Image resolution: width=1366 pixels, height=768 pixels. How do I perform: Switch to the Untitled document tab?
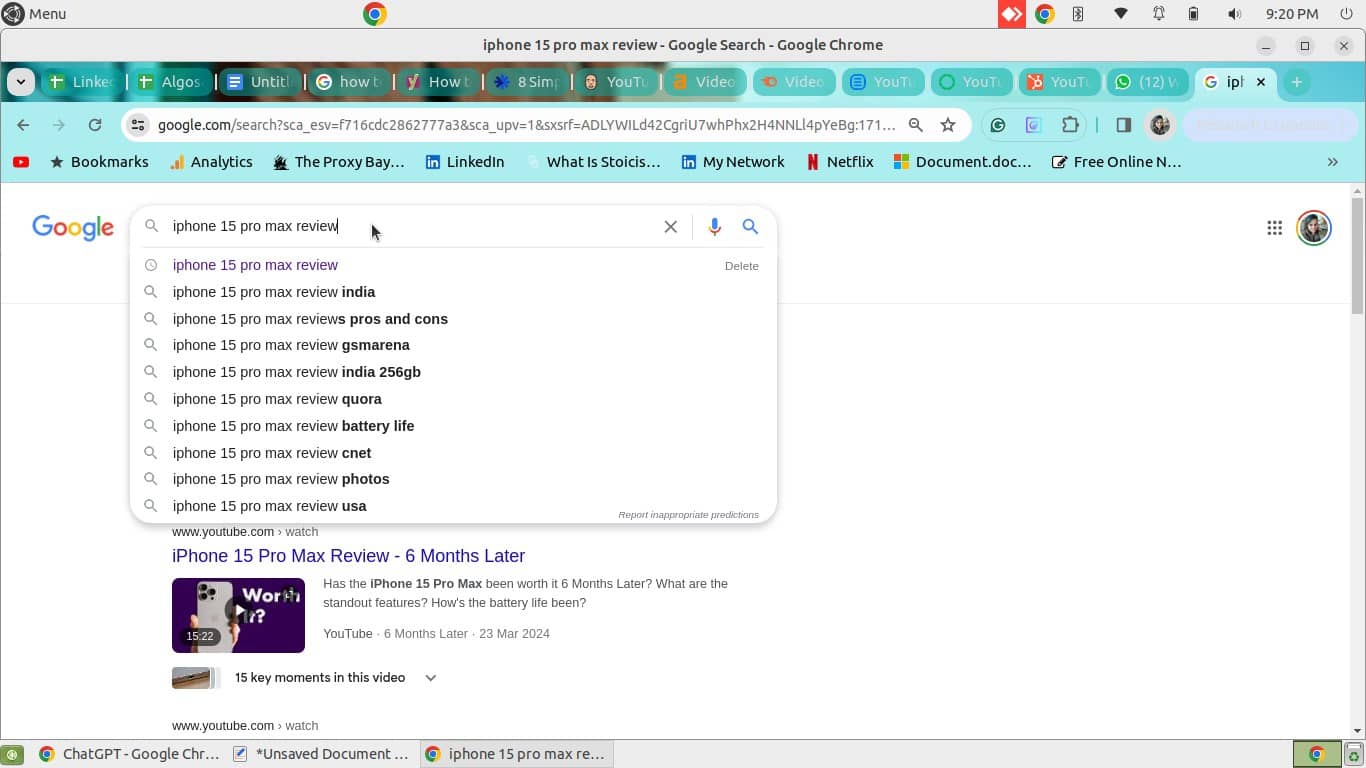pyautogui.click(x=258, y=82)
